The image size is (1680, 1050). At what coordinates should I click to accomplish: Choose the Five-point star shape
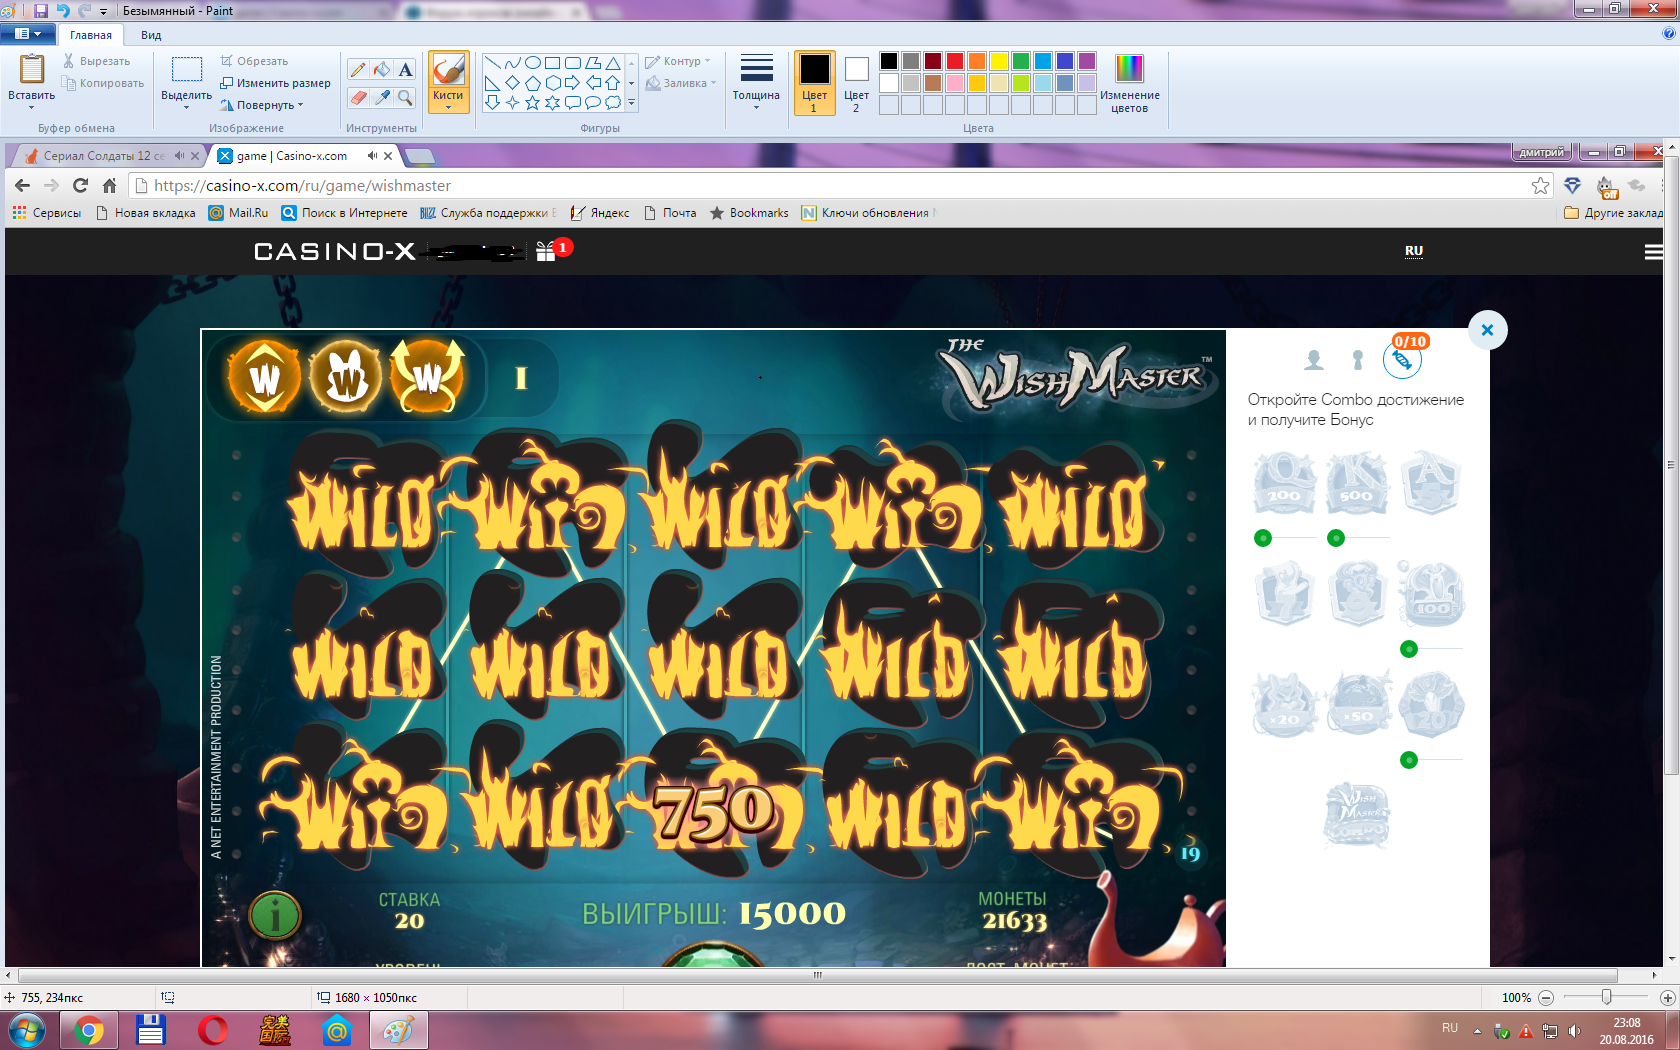[x=532, y=102]
